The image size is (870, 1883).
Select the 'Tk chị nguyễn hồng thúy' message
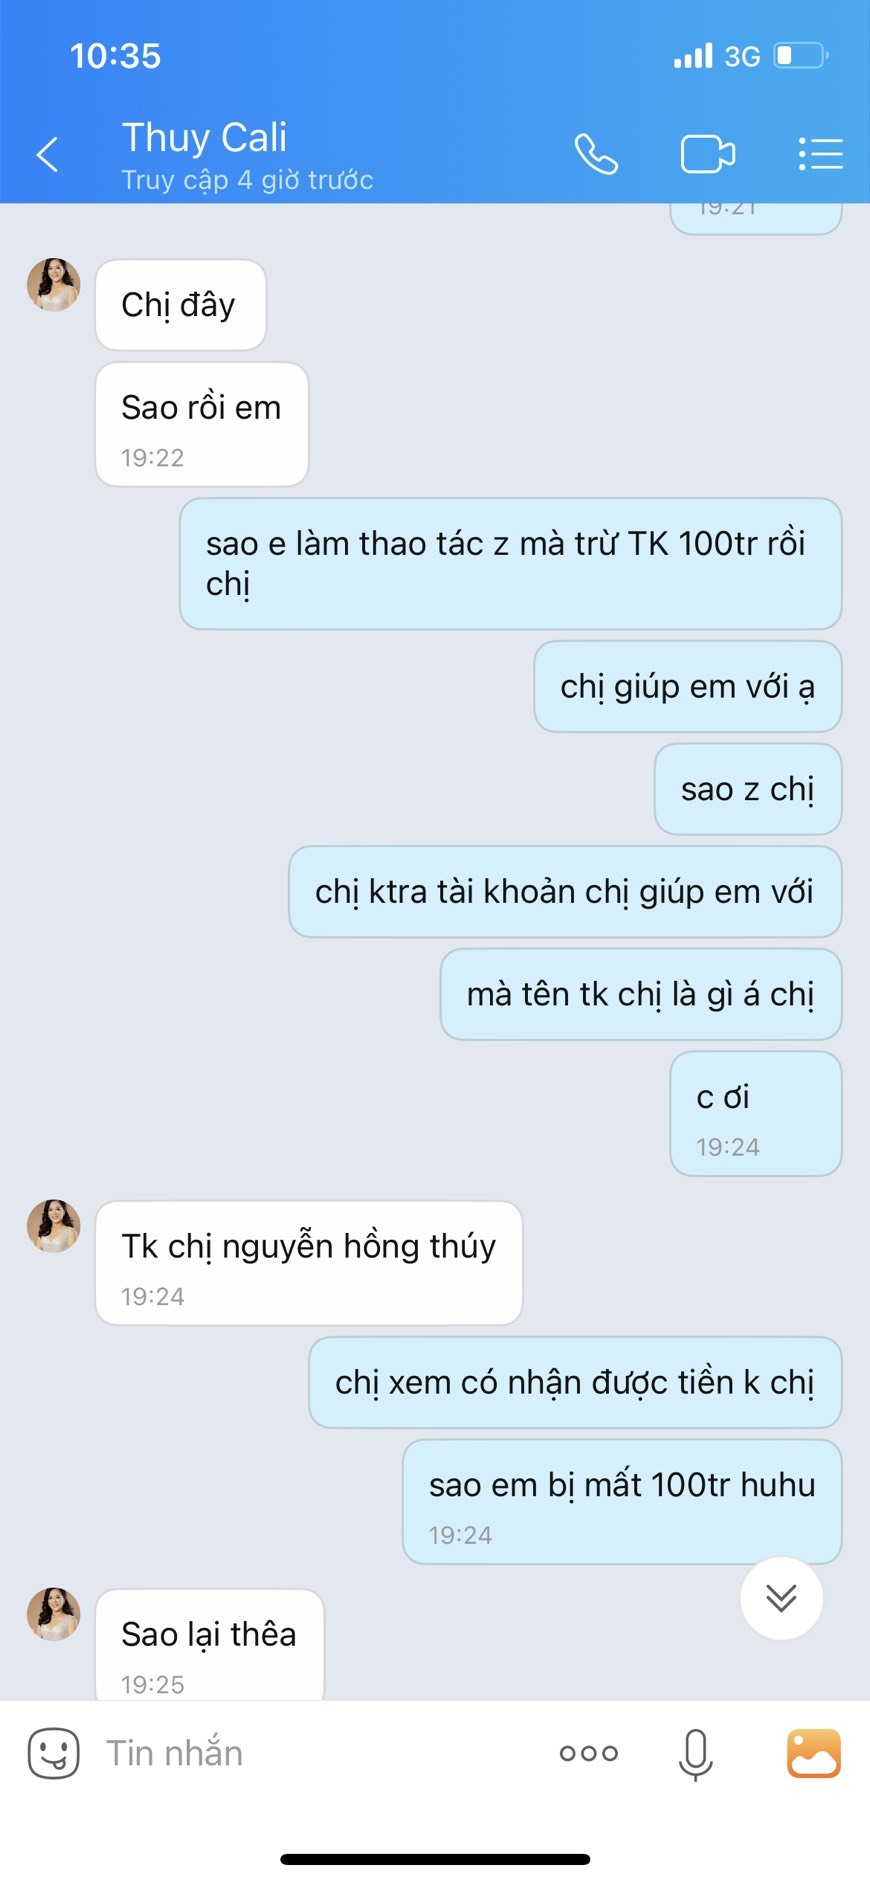coord(309,1264)
